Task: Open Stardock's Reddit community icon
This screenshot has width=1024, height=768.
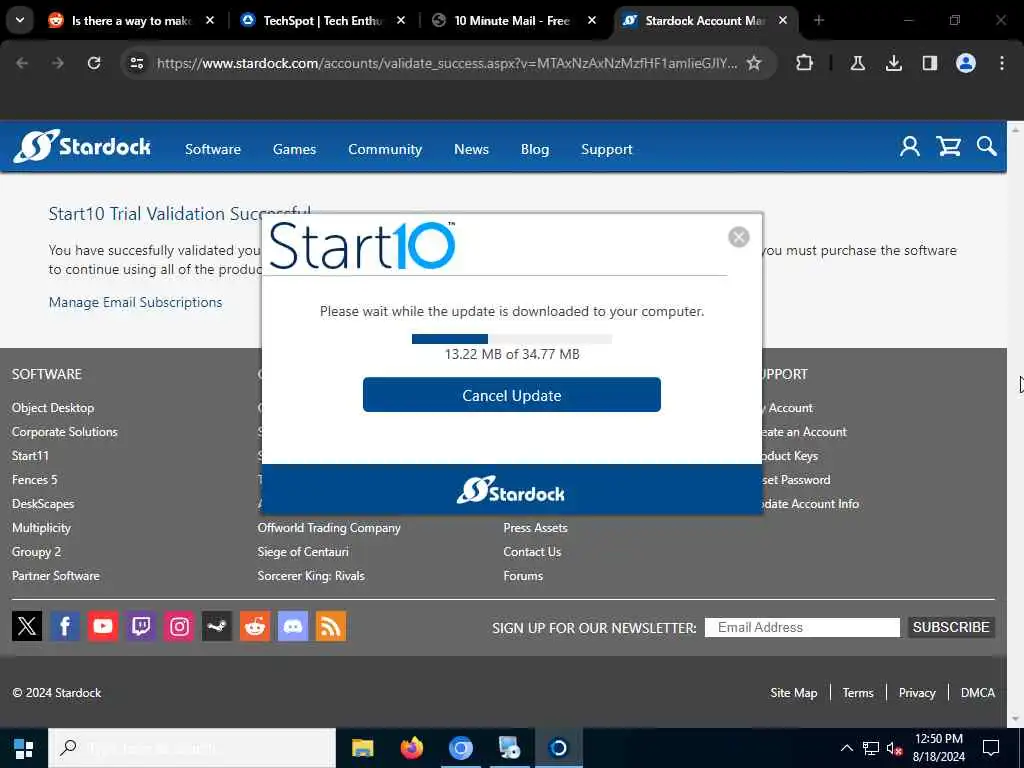Action: click(x=255, y=626)
